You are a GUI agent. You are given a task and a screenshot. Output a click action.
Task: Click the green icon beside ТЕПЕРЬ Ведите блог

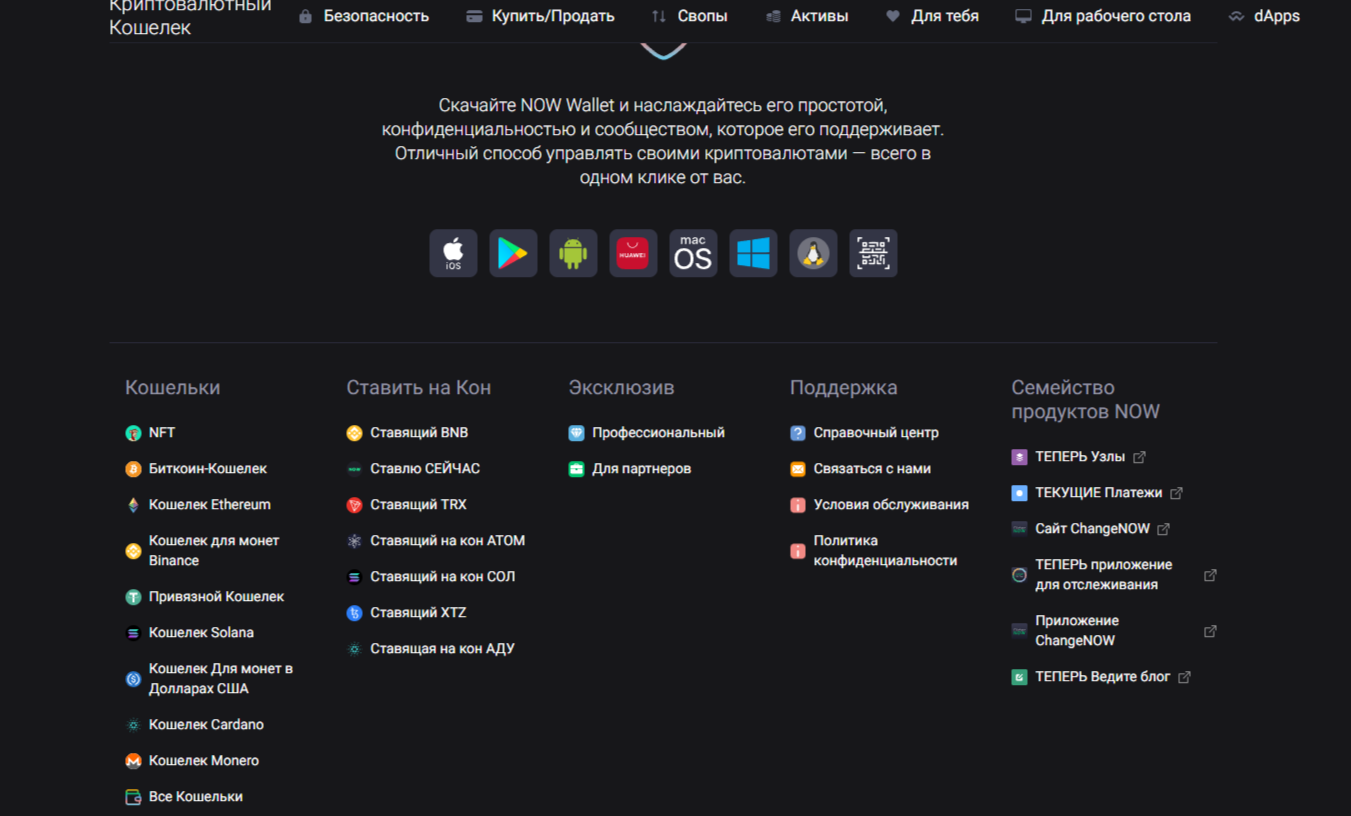(x=1019, y=677)
